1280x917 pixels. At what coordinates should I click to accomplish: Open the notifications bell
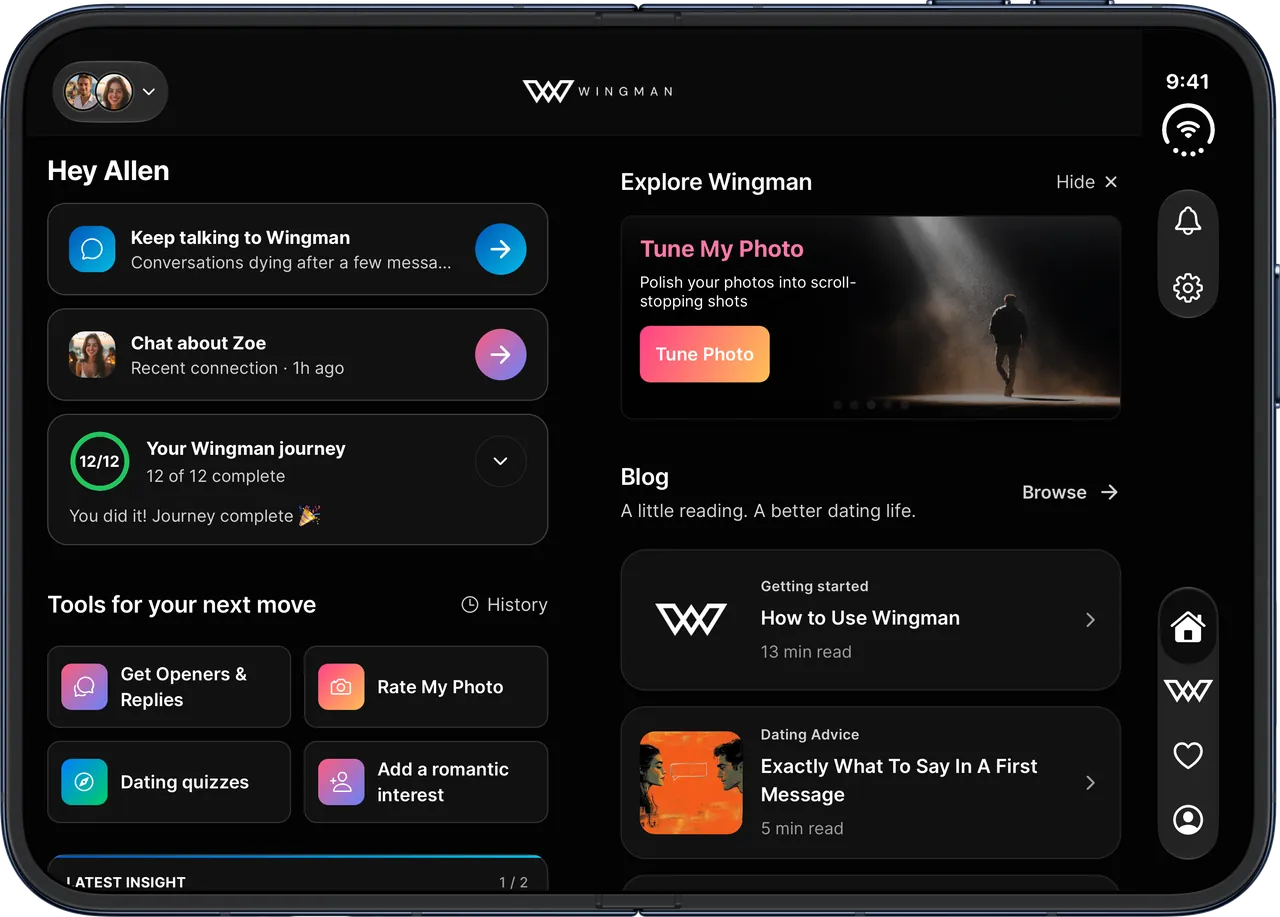[x=1188, y=221]
